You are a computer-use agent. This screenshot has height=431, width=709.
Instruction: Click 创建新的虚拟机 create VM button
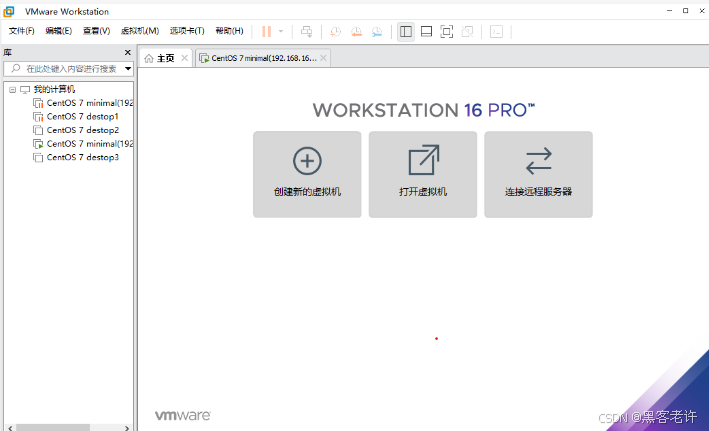(307, 174)
